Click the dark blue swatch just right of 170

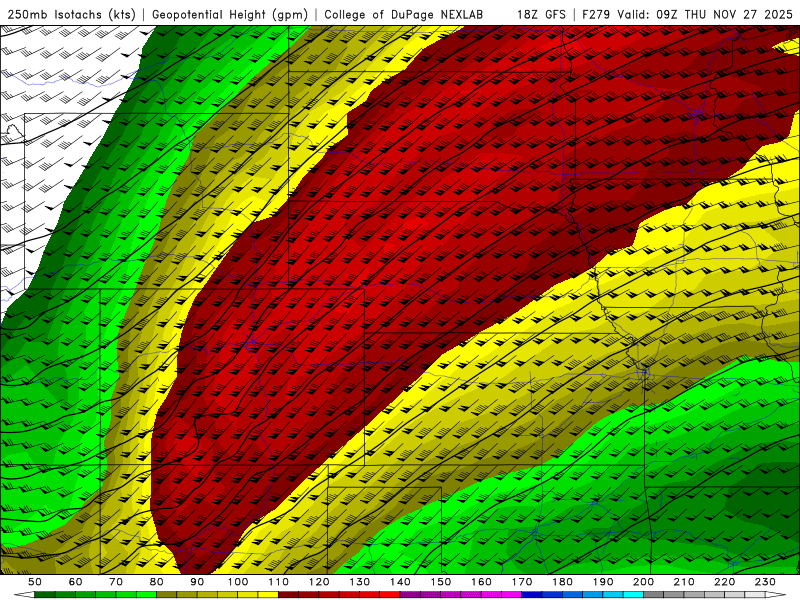tap(532, 594)
